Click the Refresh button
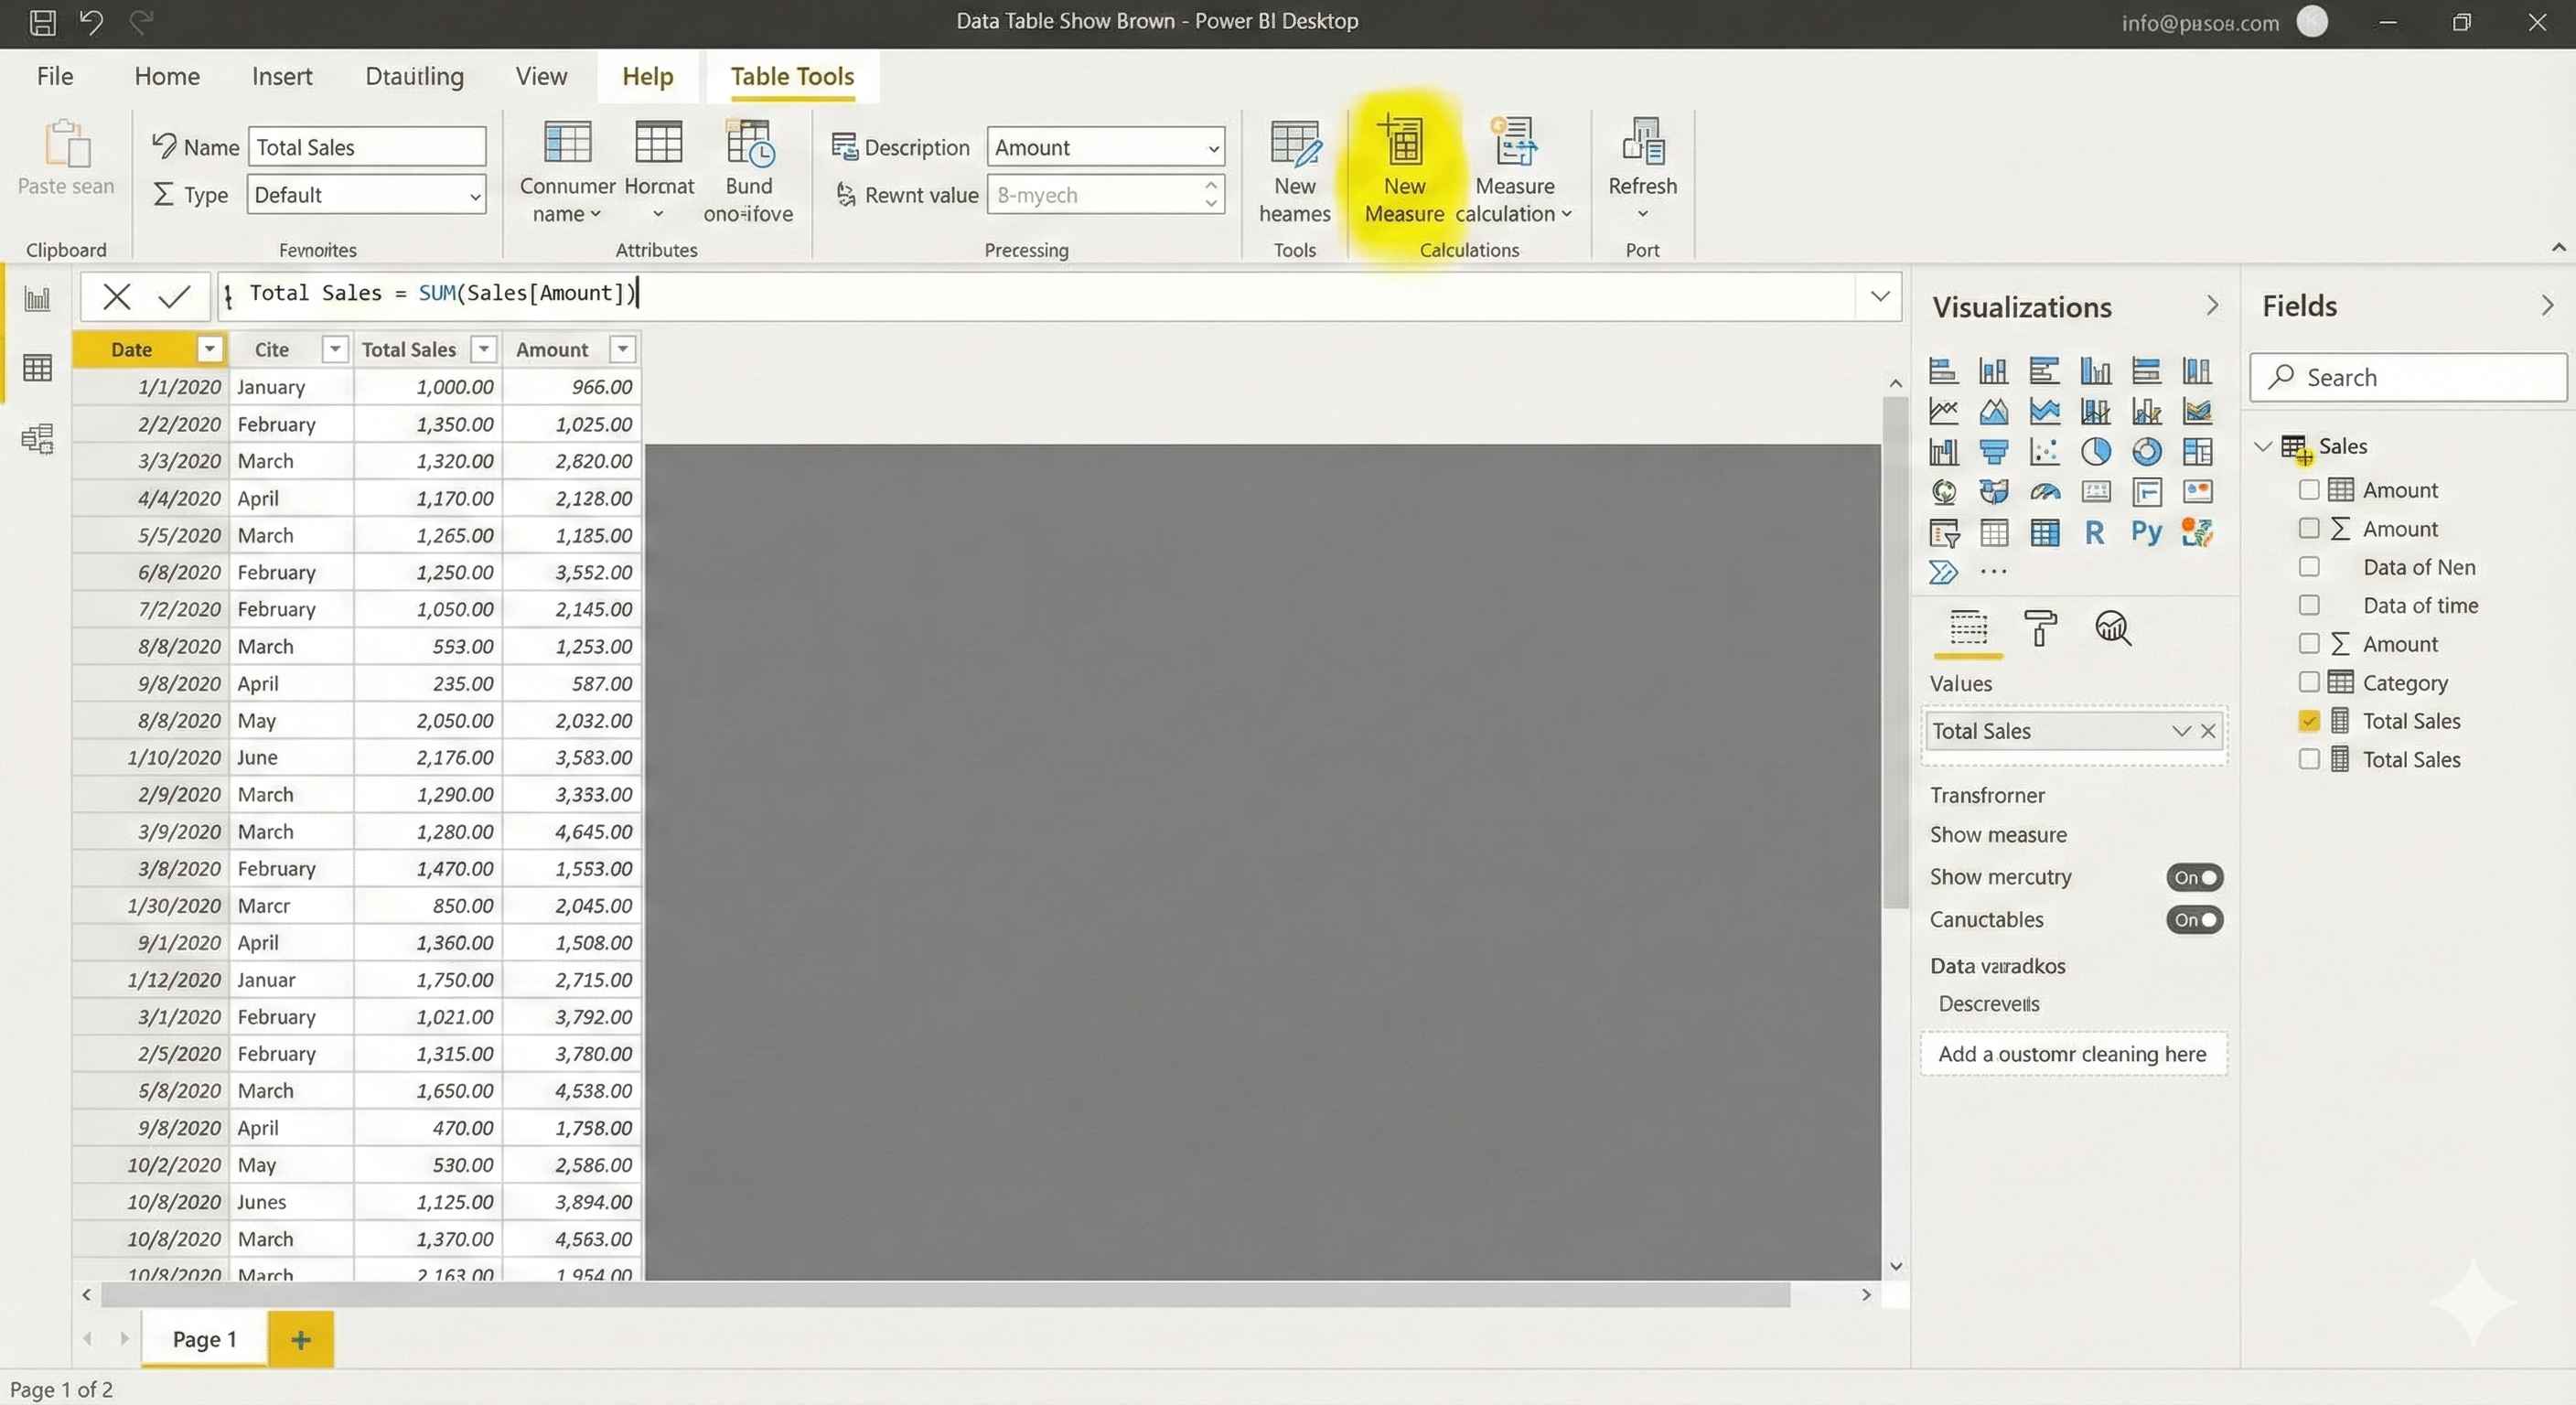 (1642, 168)
